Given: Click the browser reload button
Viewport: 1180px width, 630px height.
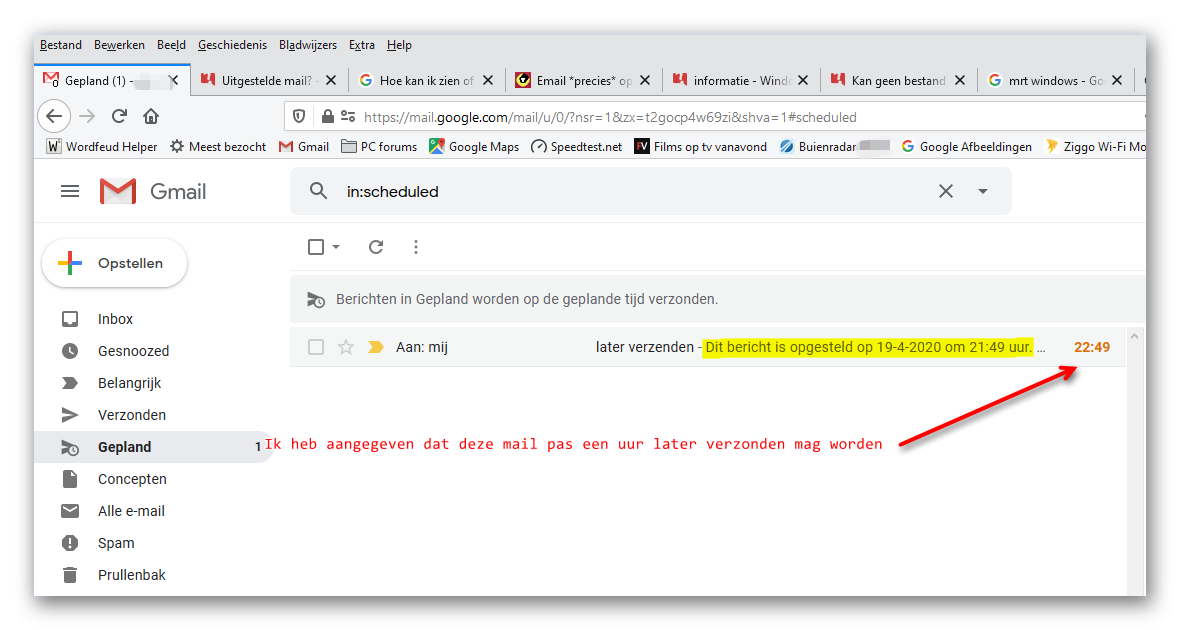Looking at the screenshot, I should pos(119,116).
